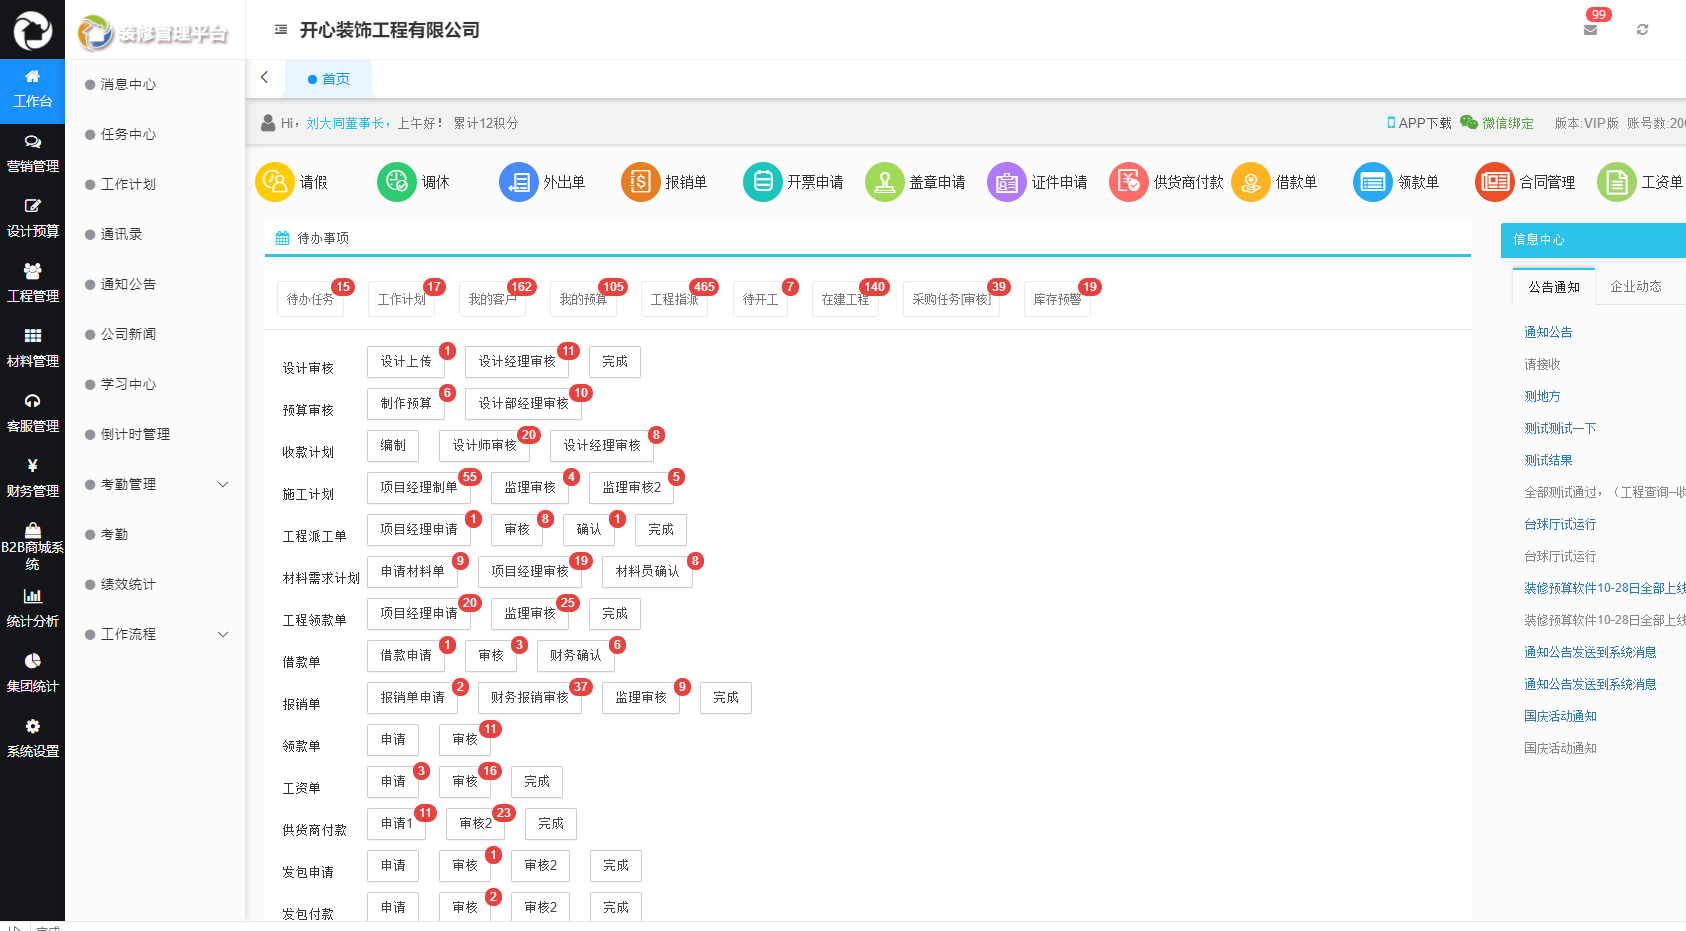The width and height of the screenshot is (1686, 931).
Task: Select the 首页 tab
Action: (x=329, y=78)
